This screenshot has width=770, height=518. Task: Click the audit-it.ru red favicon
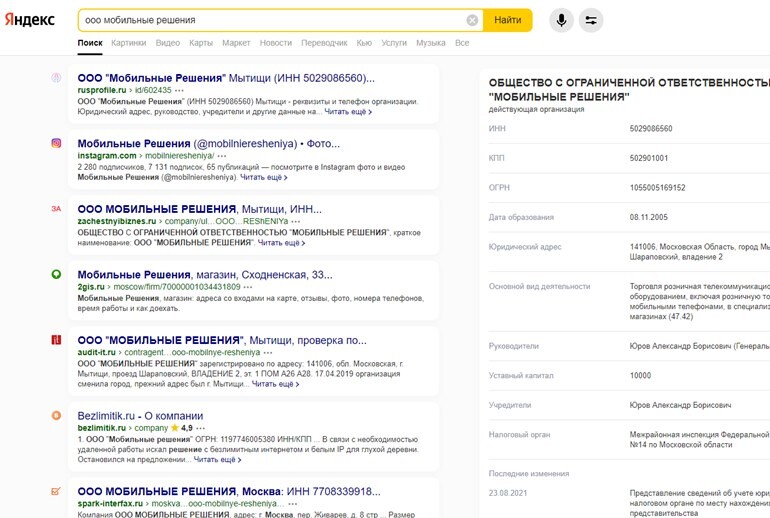(x=56, y=340)
